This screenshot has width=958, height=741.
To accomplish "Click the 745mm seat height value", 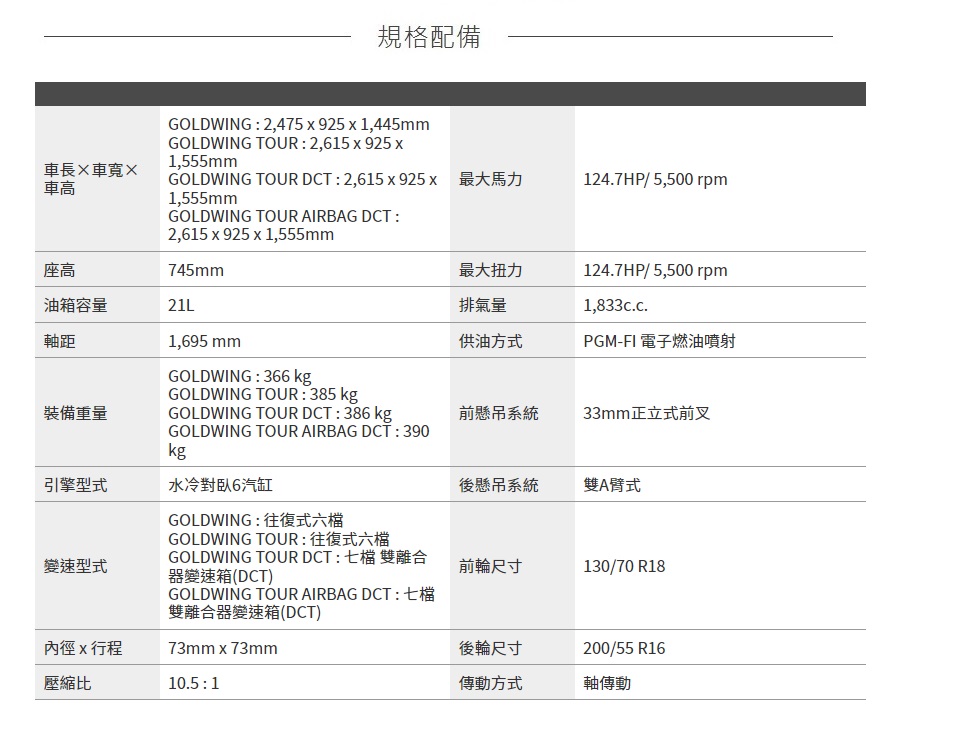I will pos(196,270).
